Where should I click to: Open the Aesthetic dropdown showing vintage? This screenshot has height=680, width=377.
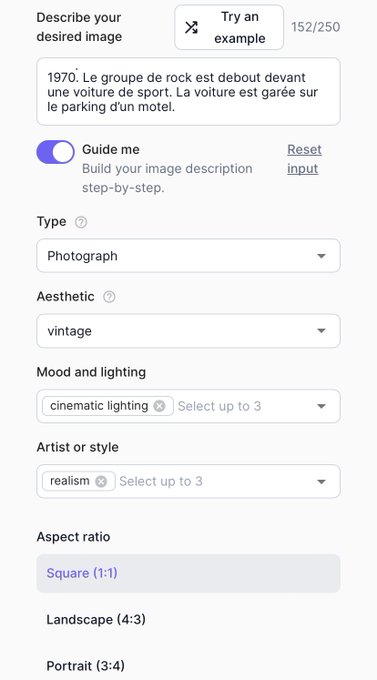pyautogui.click(x=188, y=331)
